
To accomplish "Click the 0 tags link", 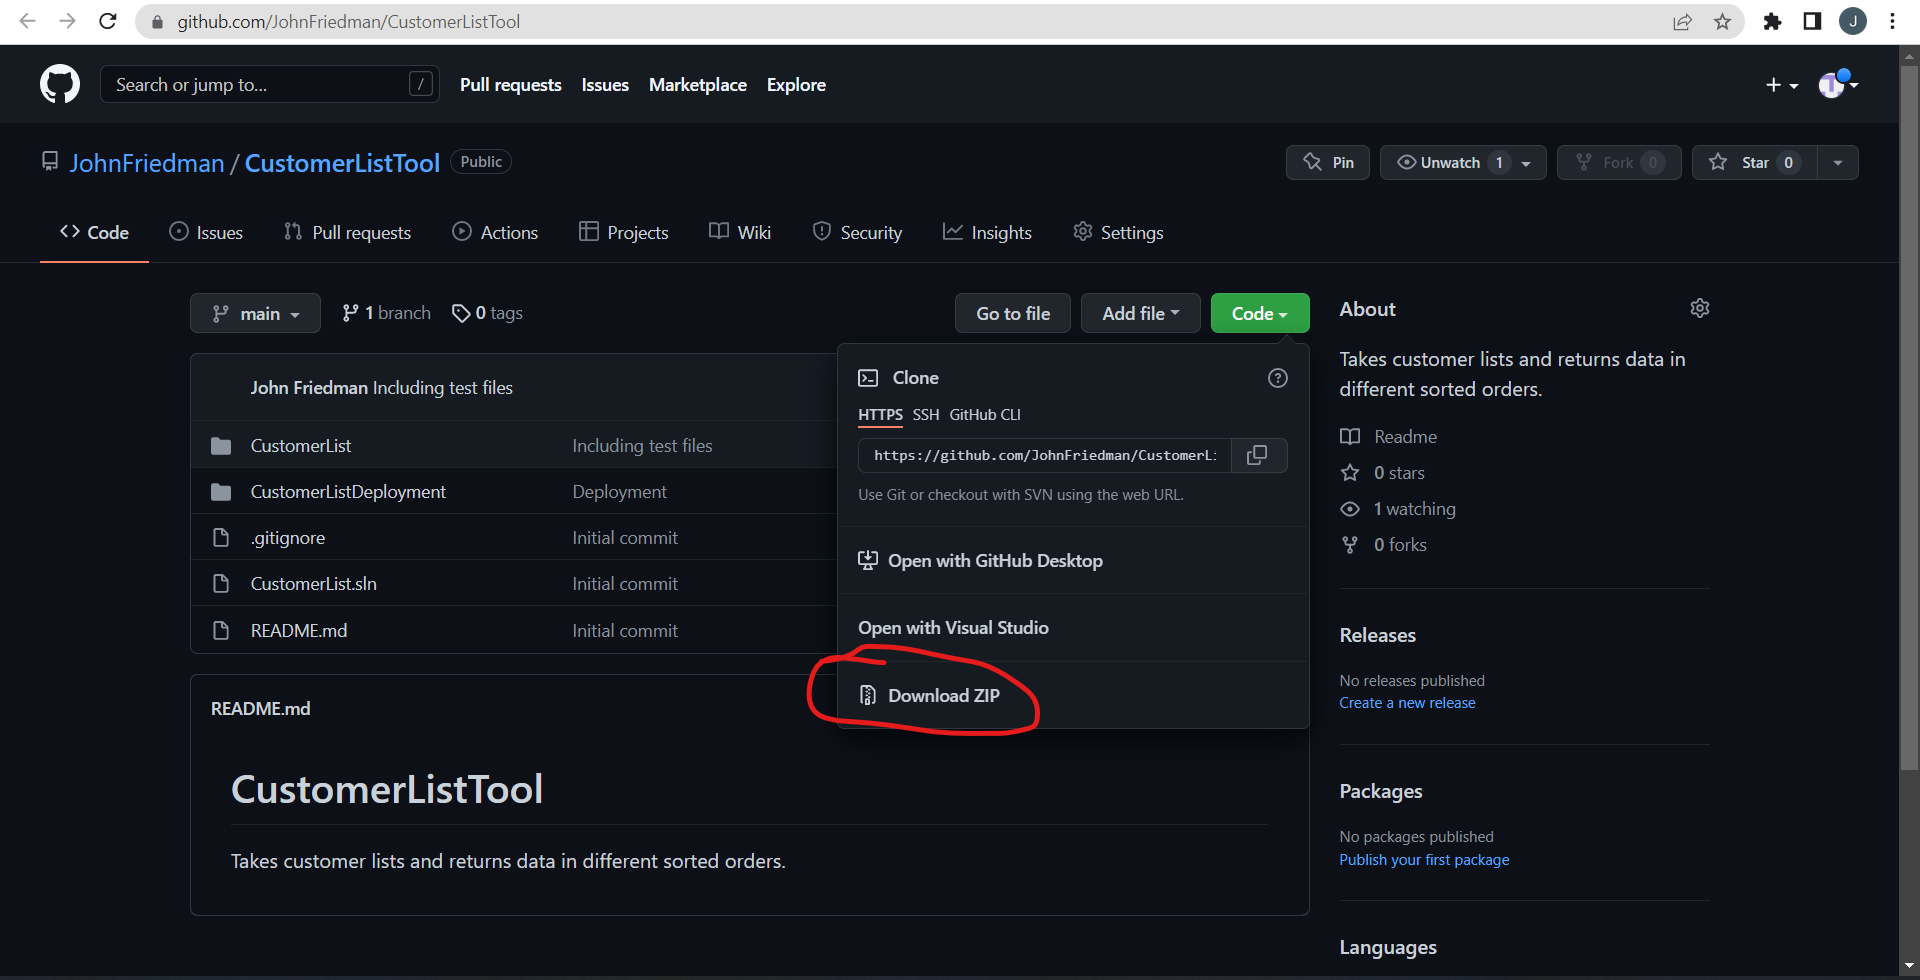I will point(488,313).
